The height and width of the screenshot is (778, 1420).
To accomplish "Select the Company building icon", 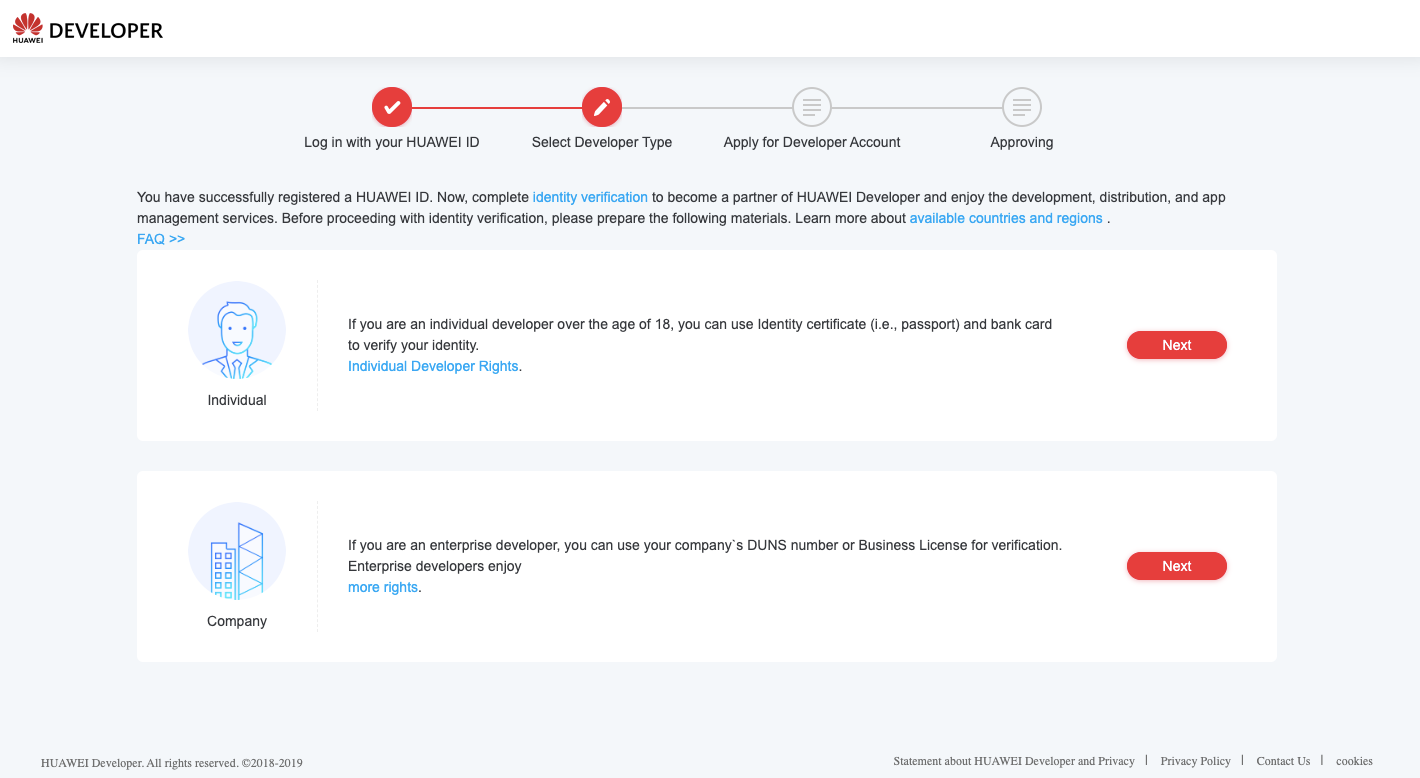I will [x=237, y=551].
